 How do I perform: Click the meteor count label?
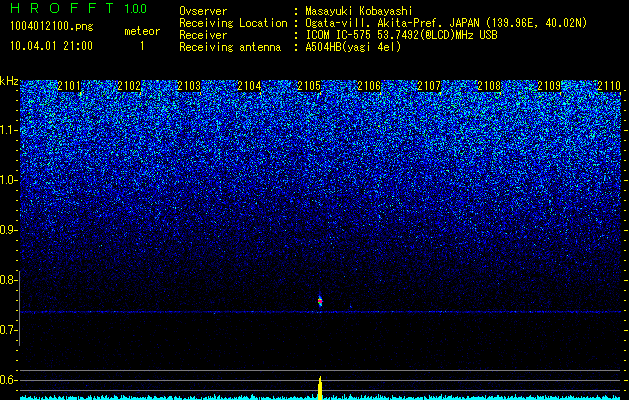tap(142, 31)
